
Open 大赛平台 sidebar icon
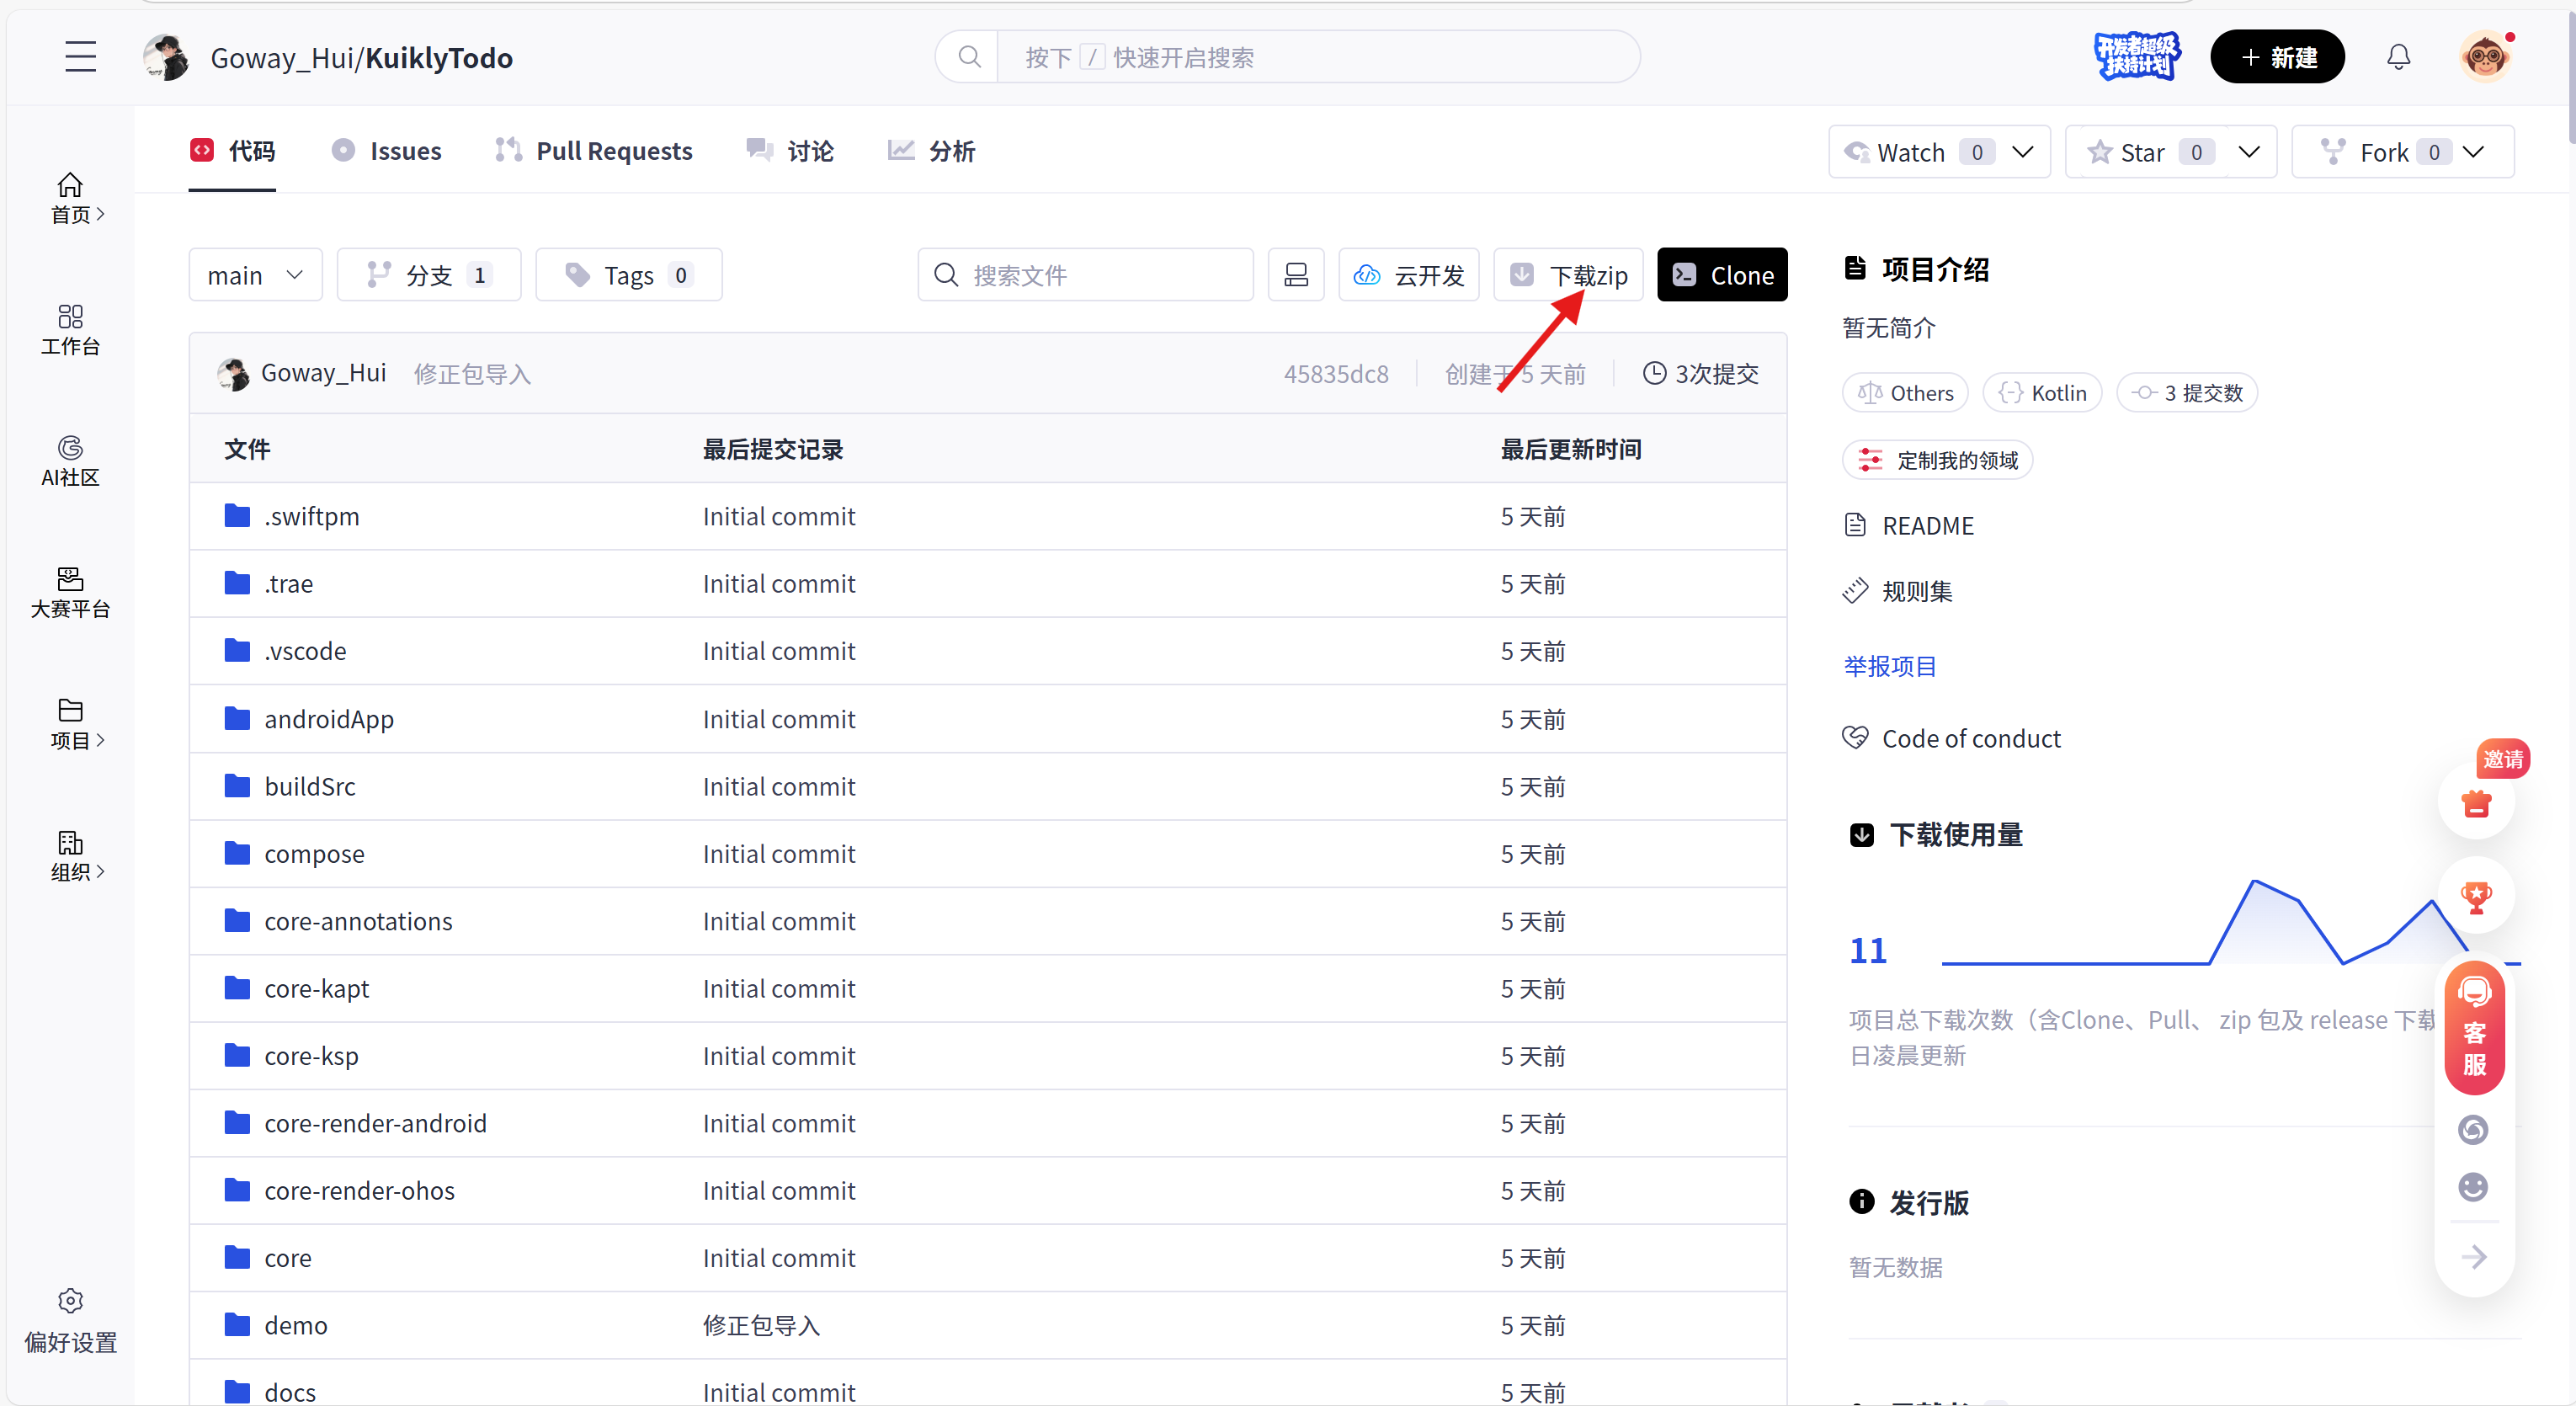70,592
